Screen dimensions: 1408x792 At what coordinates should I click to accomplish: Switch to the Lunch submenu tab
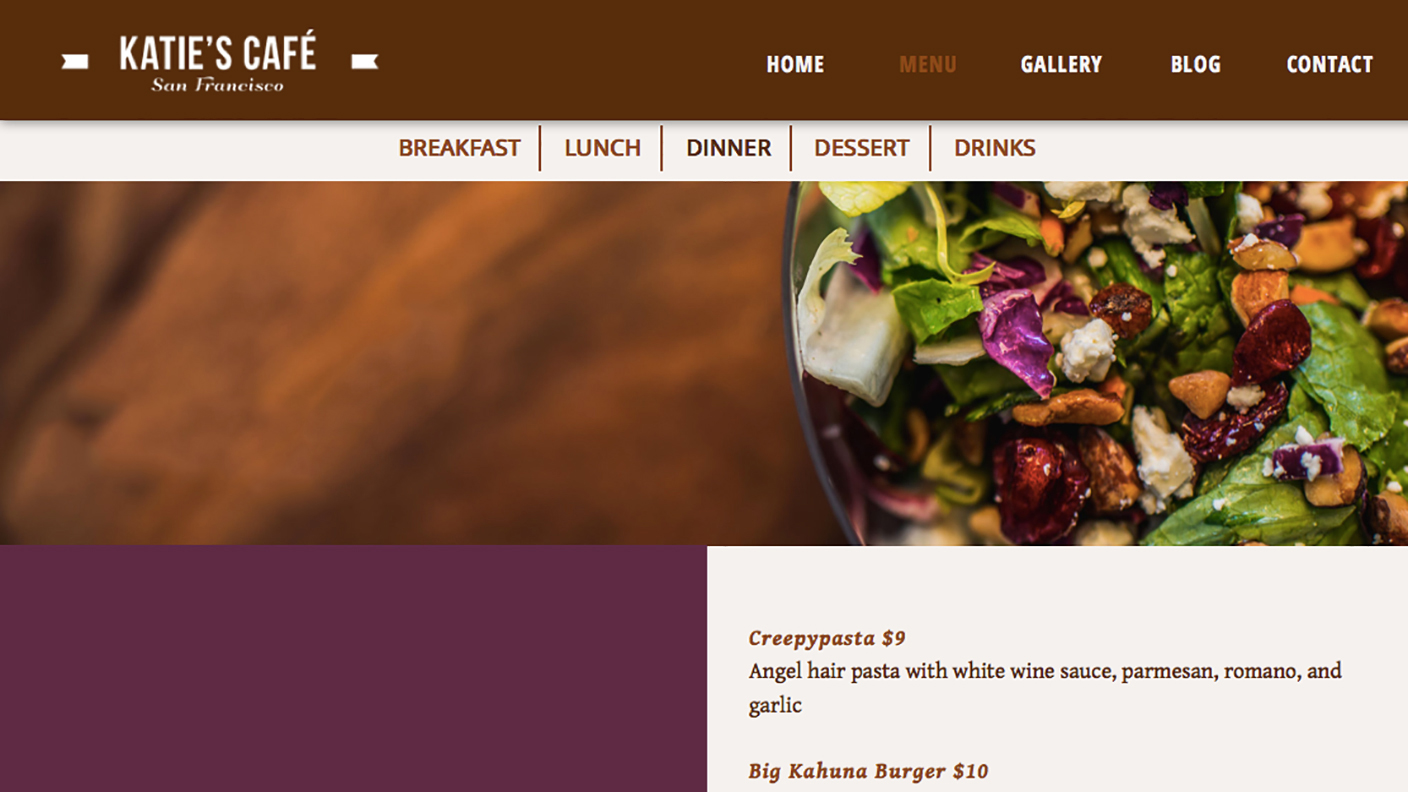pyautogui.click(x=602, y=148)
